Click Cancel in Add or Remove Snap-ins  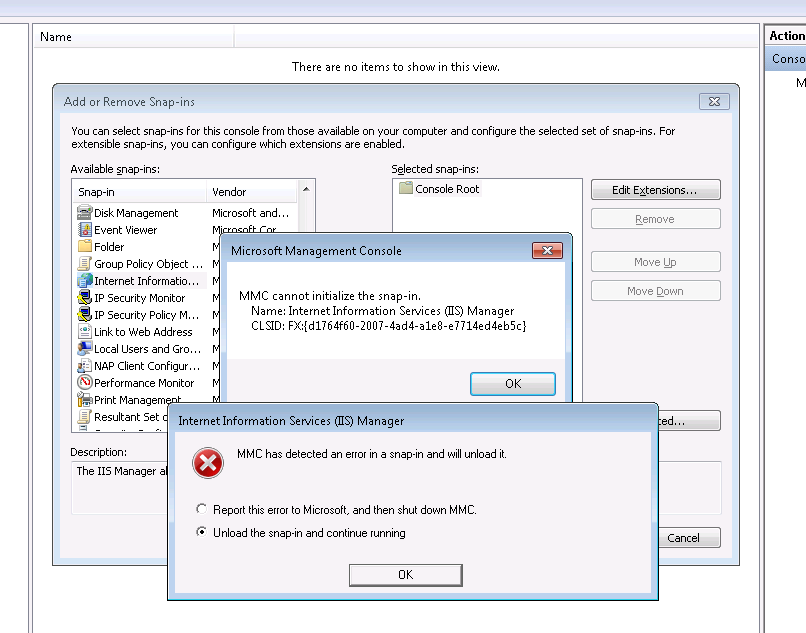[684, 538]
